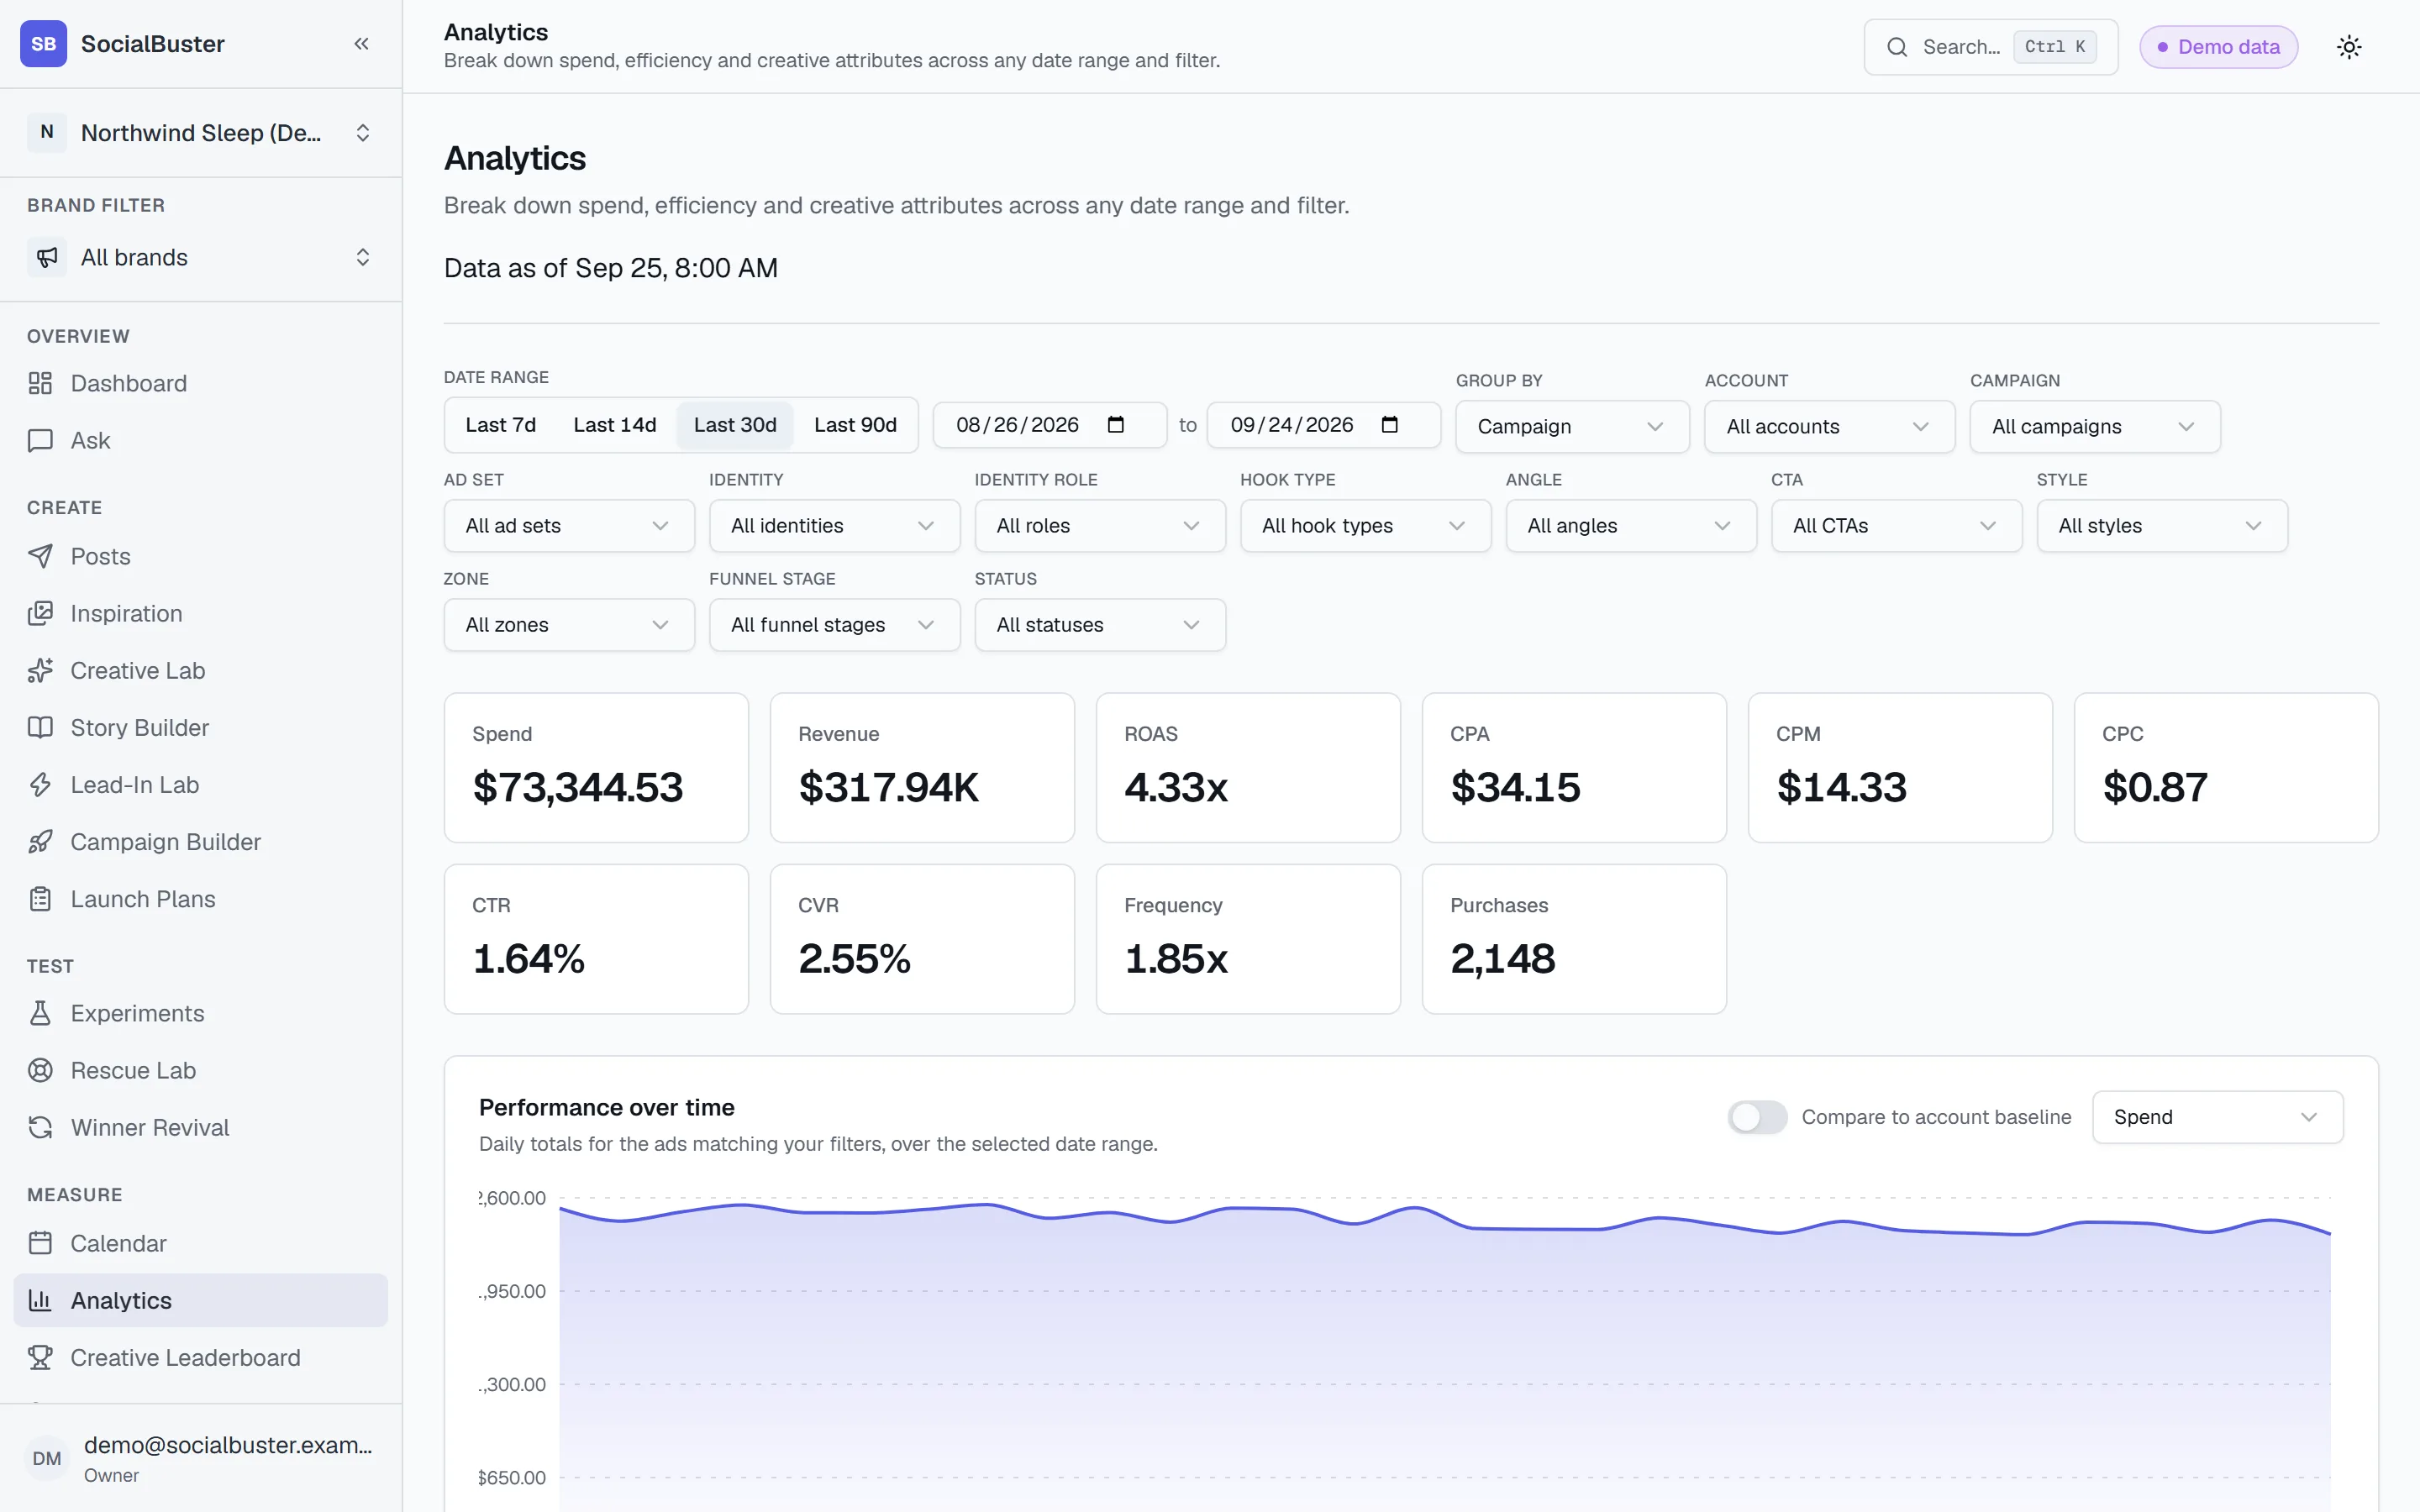
Task: Expand the Northwind Sleep workspace switcher
Action: pos(201,132)
